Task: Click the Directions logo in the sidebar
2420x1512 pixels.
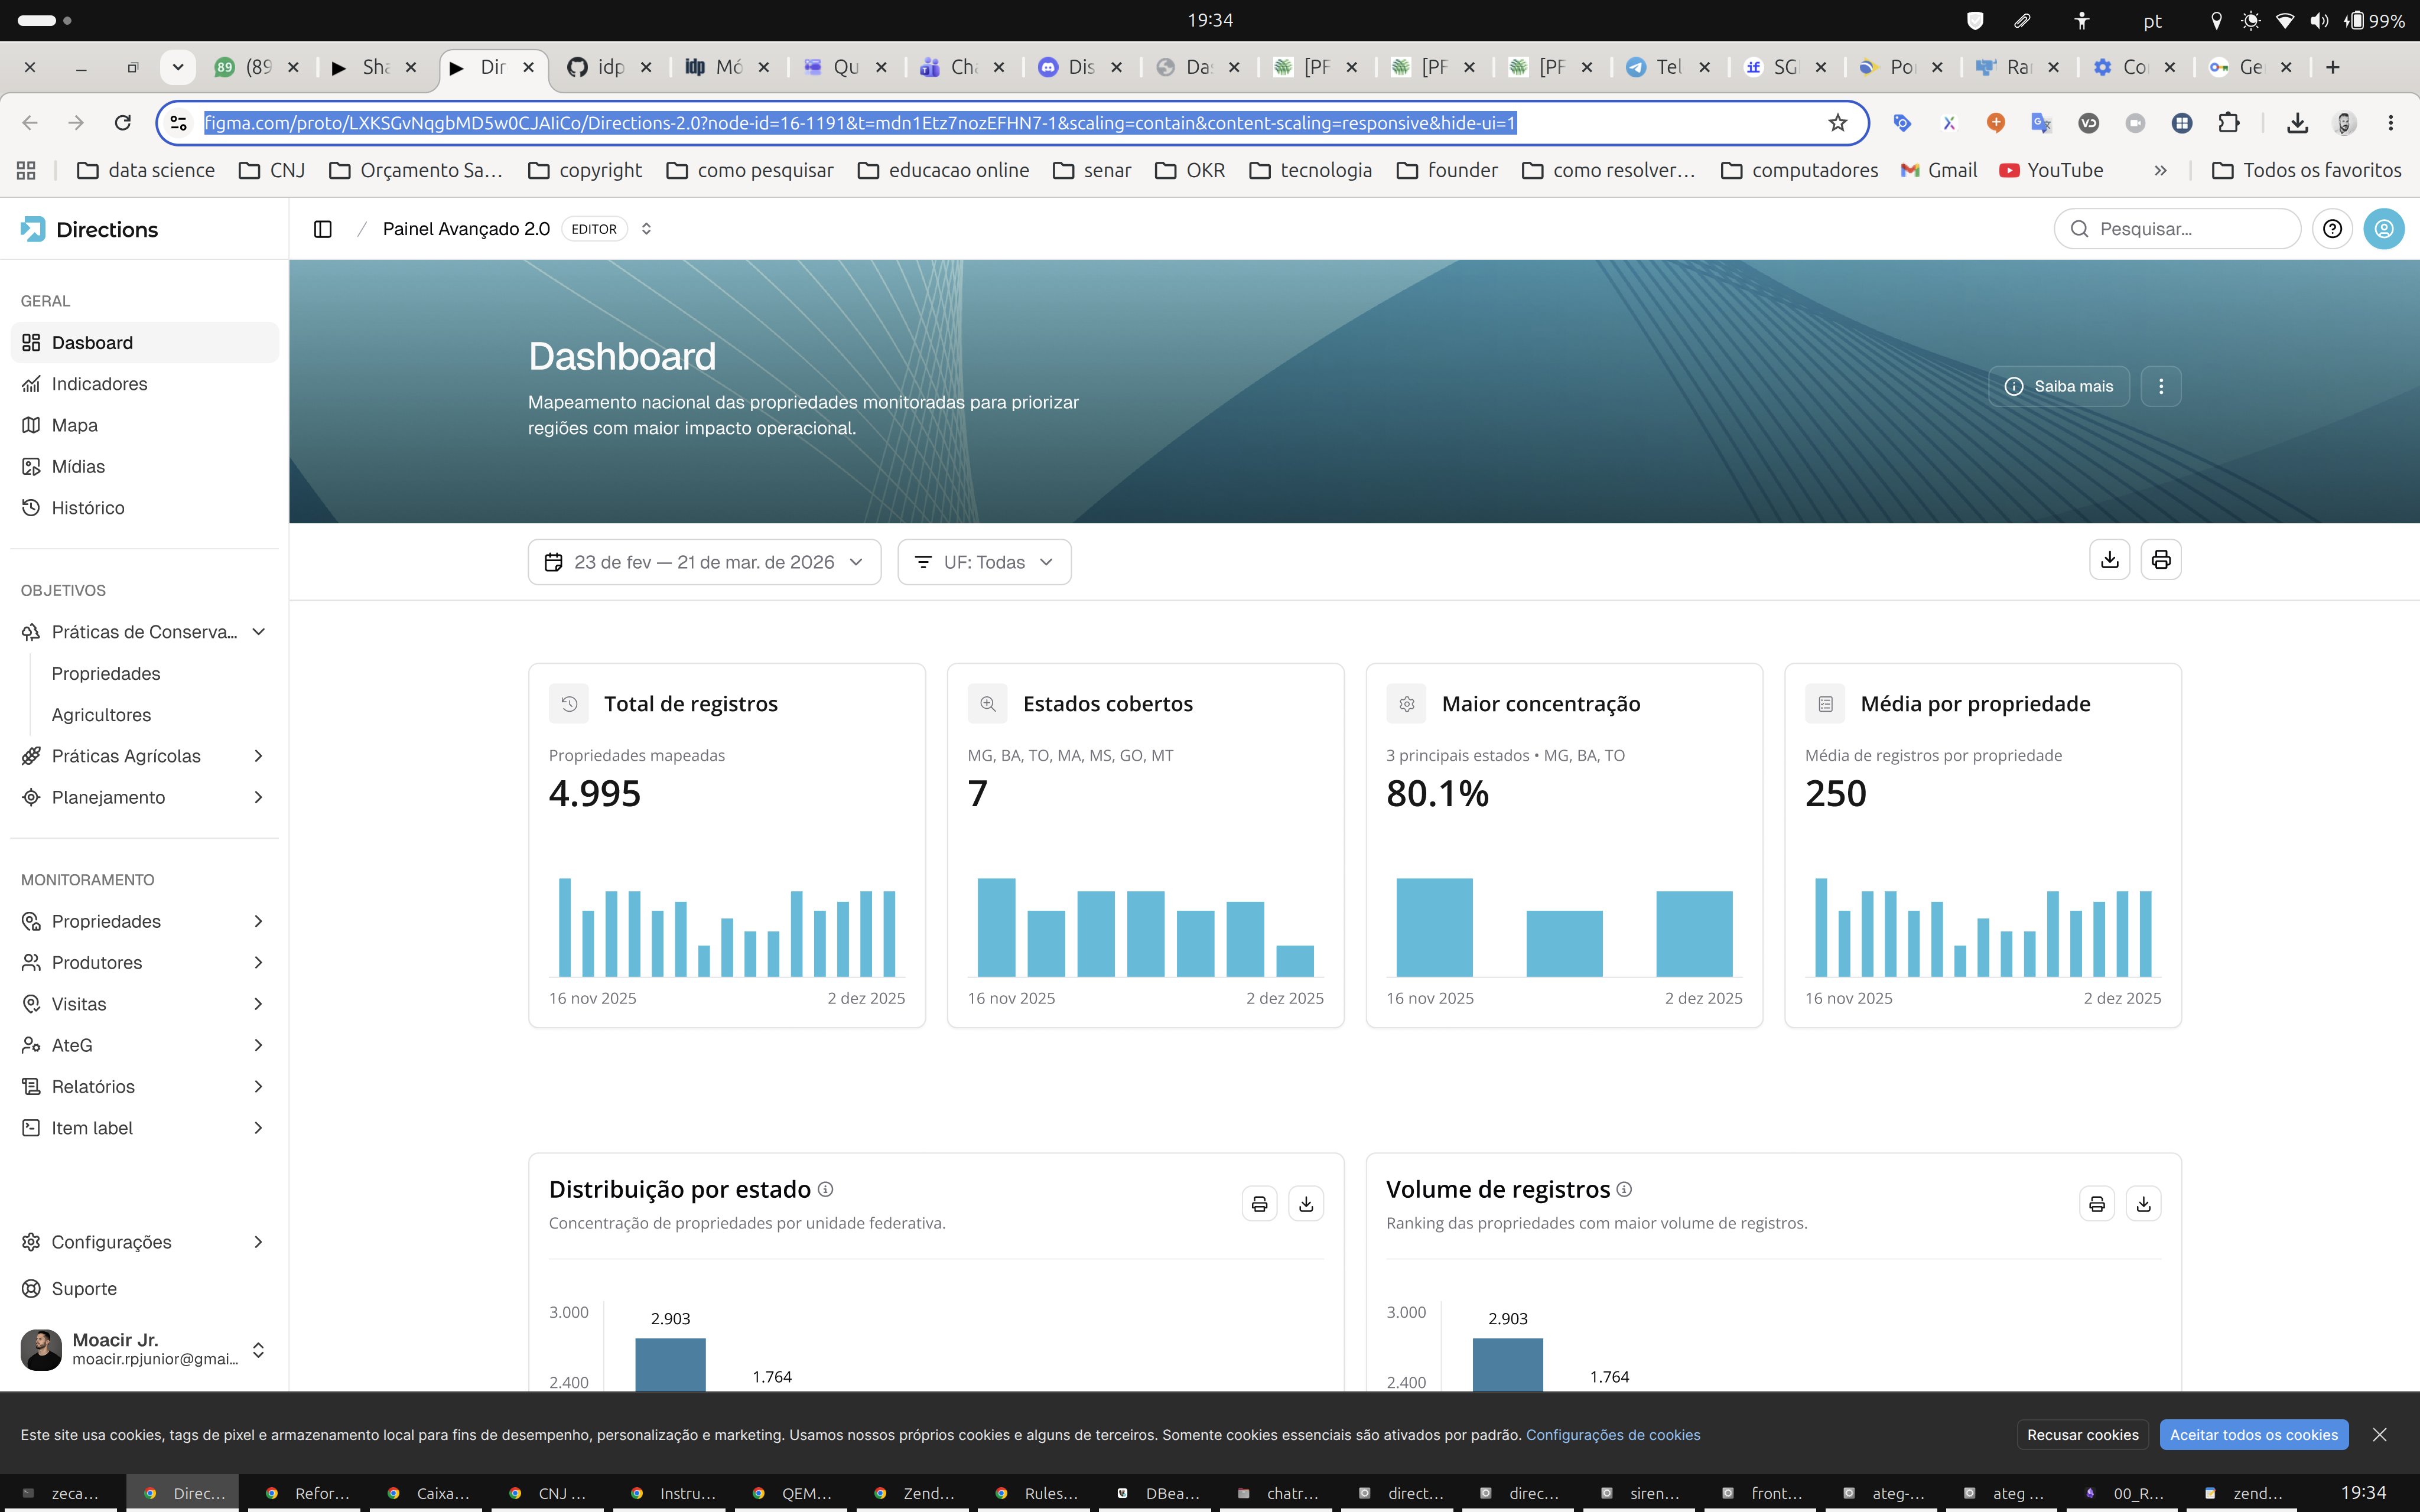Action: tap(90, 229)
